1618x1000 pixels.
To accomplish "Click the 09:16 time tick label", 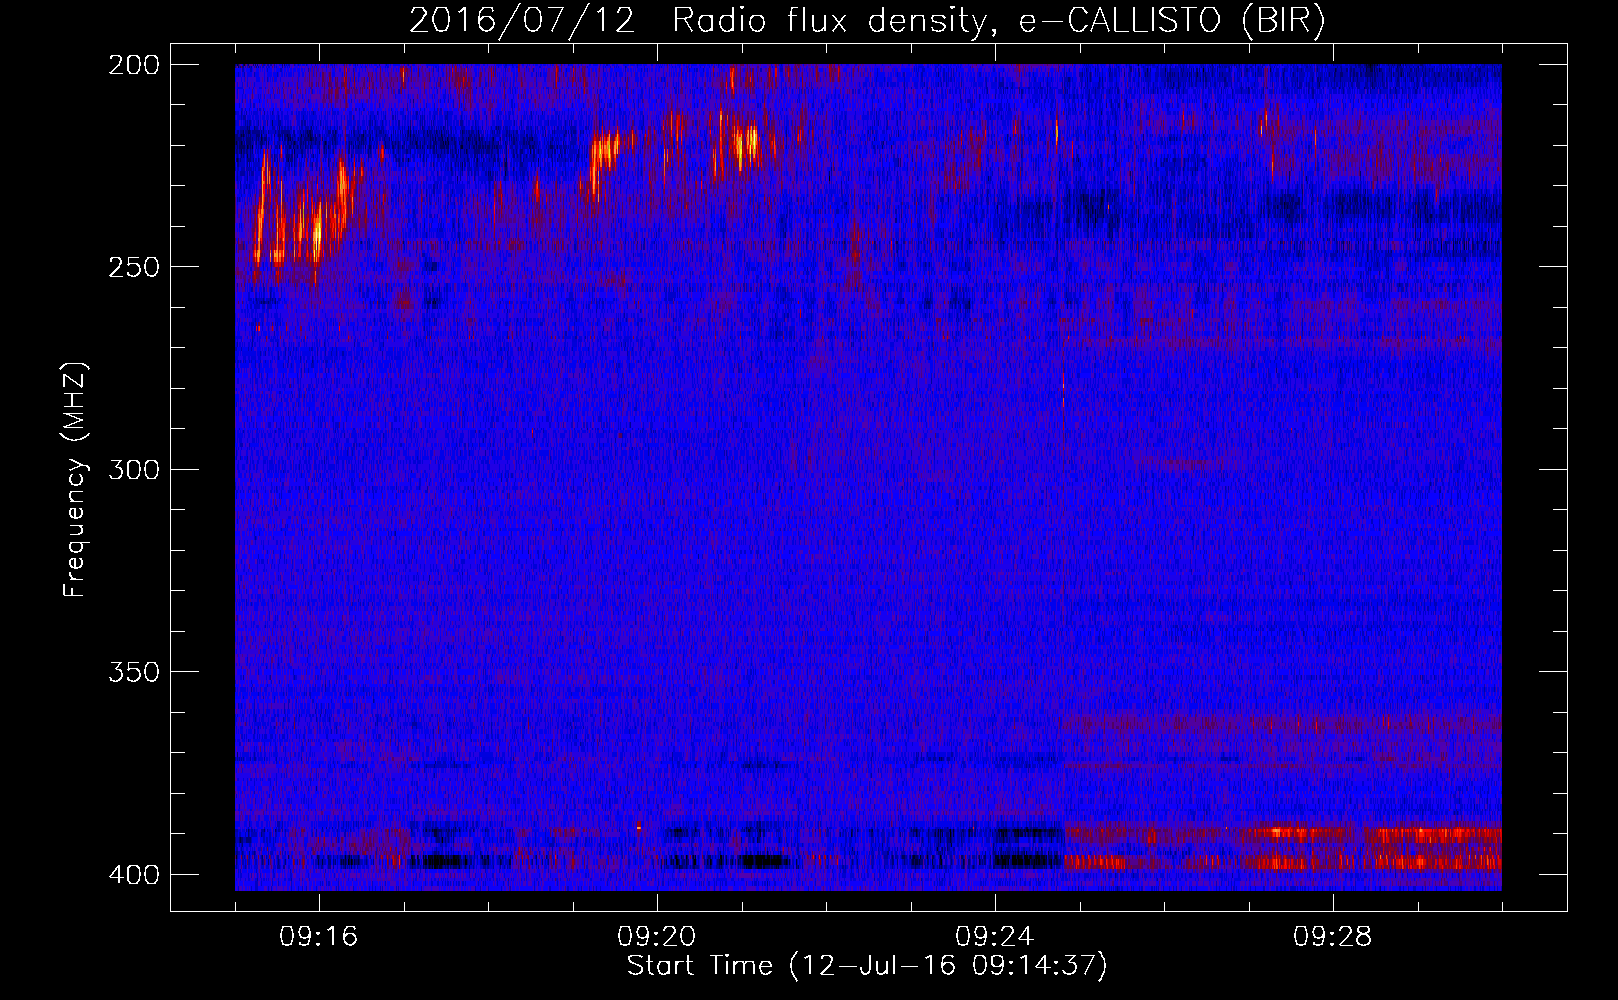I will click(x=318, y=937).
